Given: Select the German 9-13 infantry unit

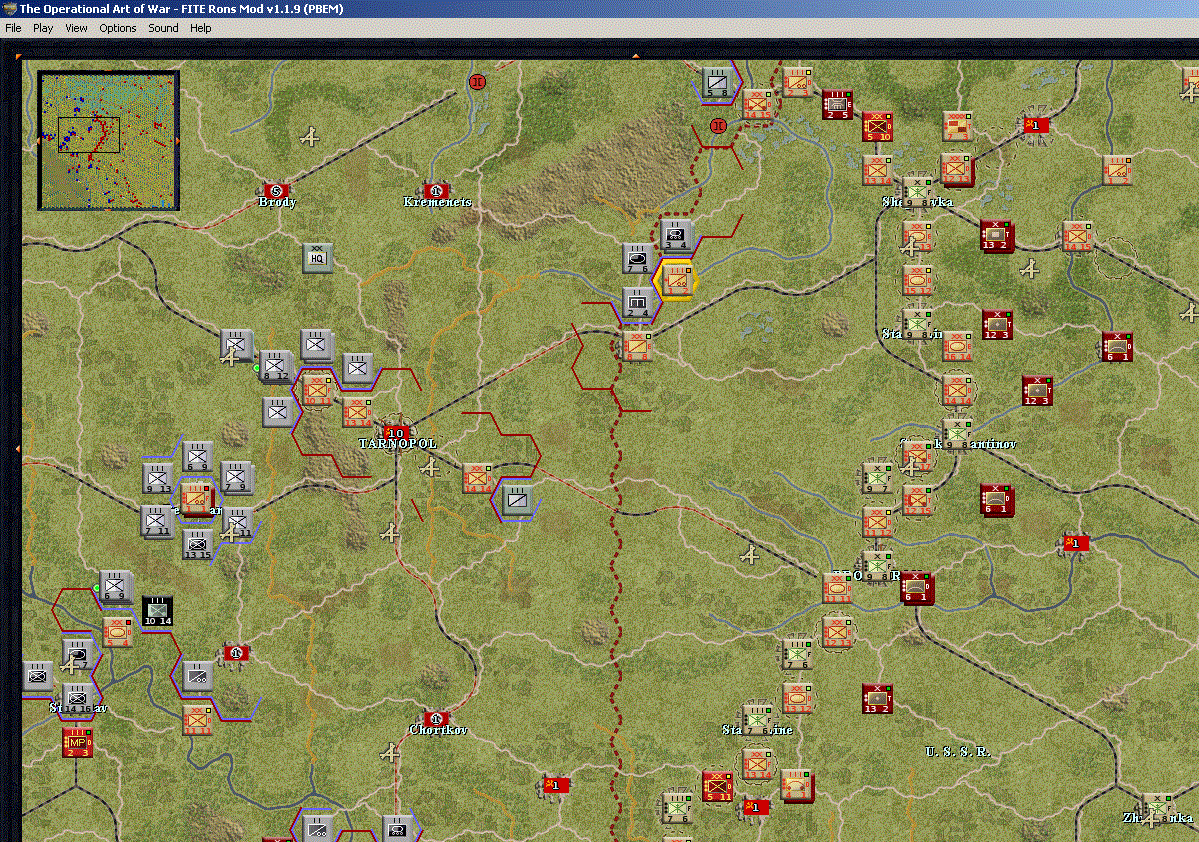Looking at the screenshot, I should tap(158, 479).
